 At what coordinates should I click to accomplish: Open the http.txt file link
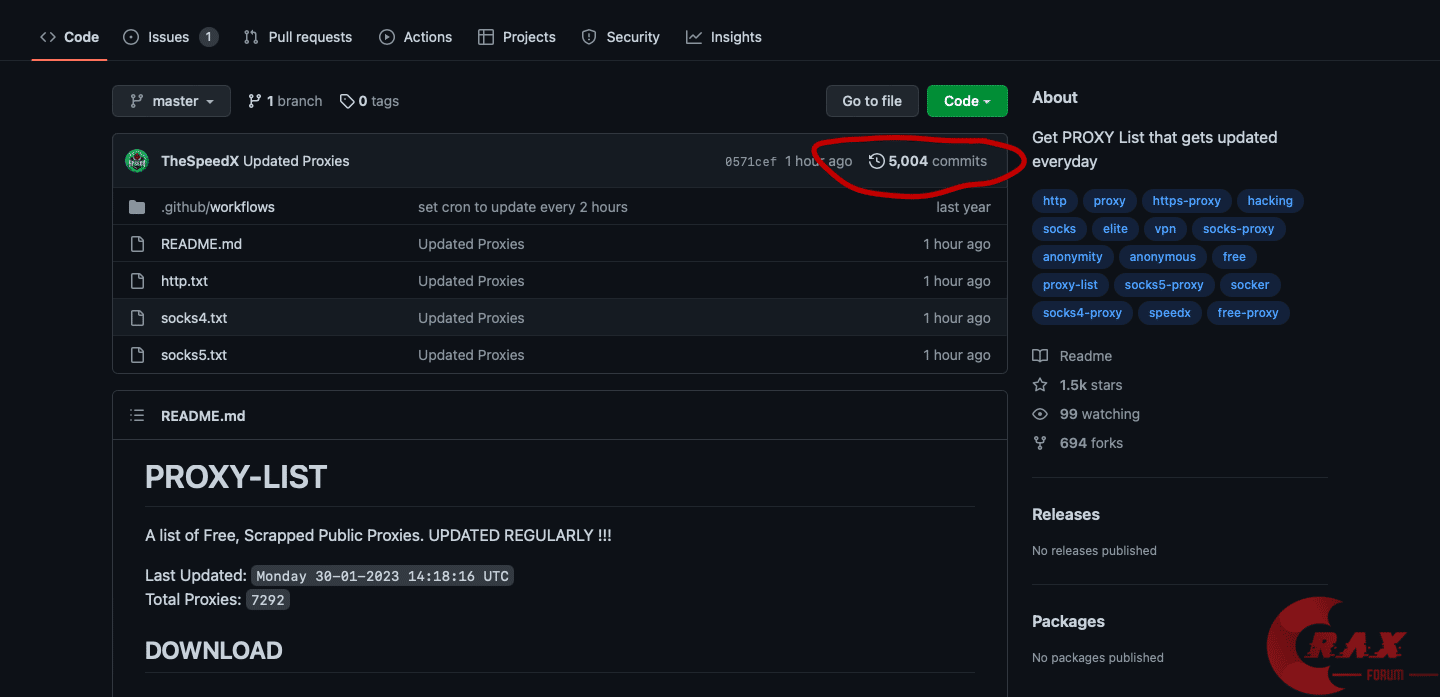click(x=184, y=281)
